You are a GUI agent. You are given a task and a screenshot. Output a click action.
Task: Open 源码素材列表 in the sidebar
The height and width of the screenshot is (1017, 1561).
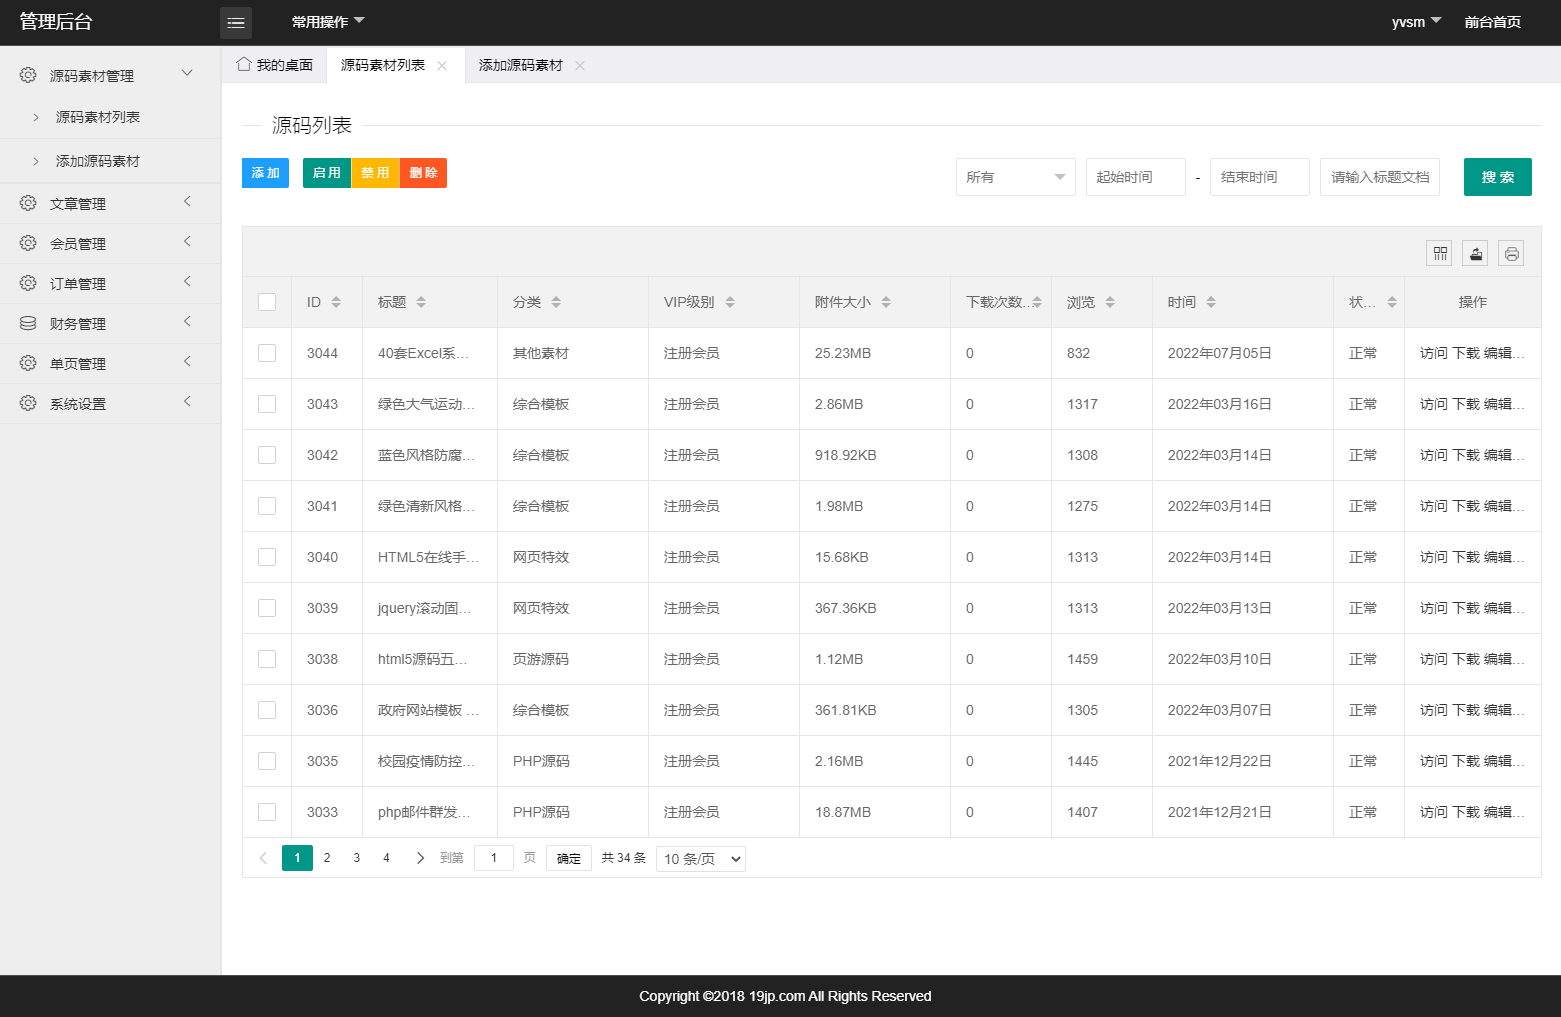click(110, 117)
